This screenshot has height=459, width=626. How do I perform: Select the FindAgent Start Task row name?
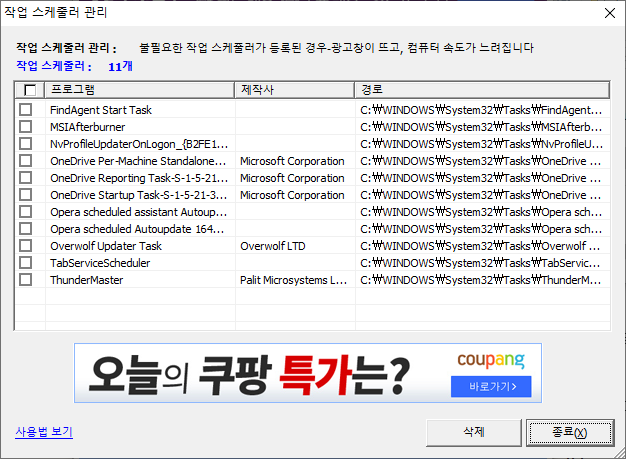point(101,110)
